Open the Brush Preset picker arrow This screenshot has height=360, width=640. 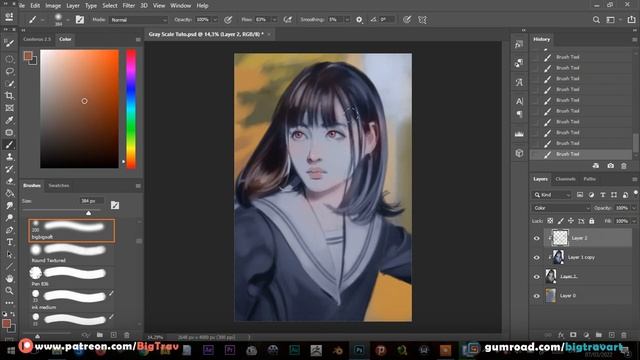68,20
